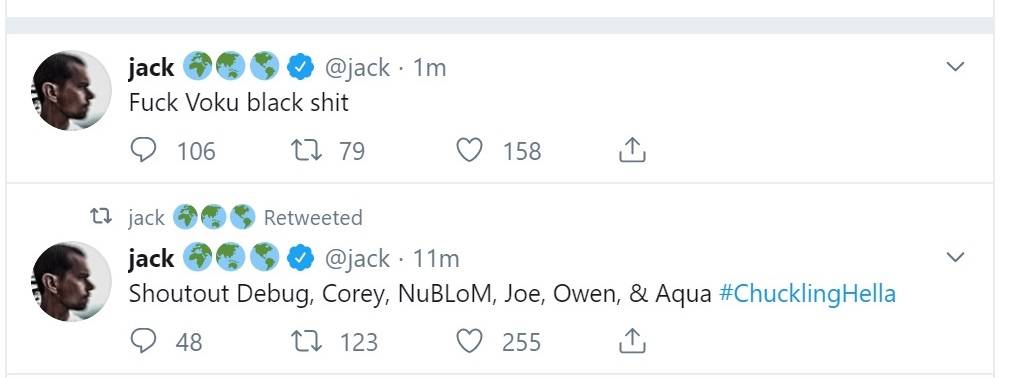
Task: Reply to the 1m tweet with 106 replies
Action: coord(143,151)
